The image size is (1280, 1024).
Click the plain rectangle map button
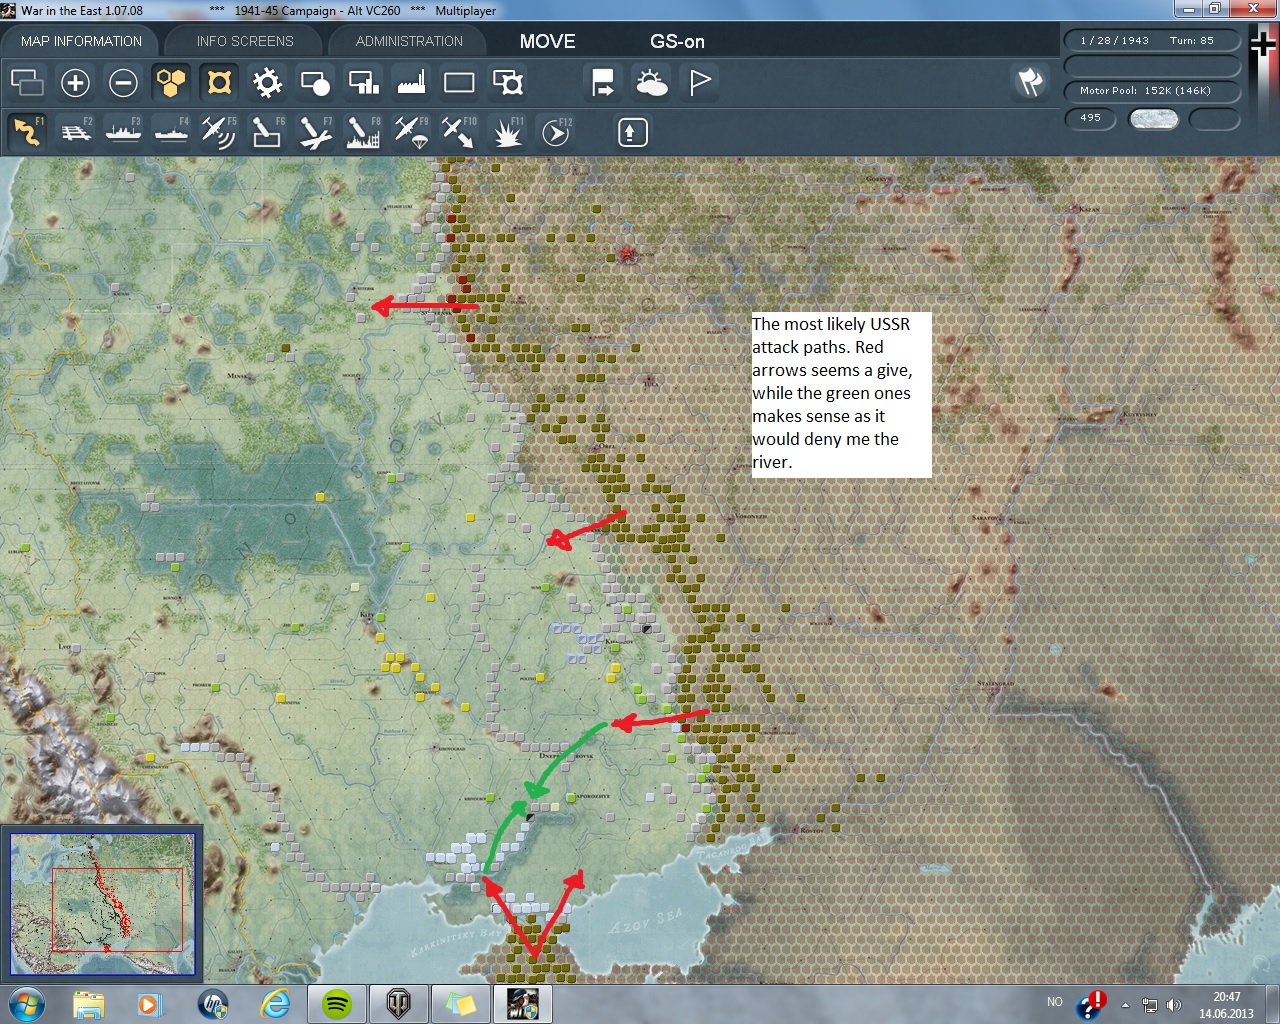pyautogui.click(x=459, y=82)
